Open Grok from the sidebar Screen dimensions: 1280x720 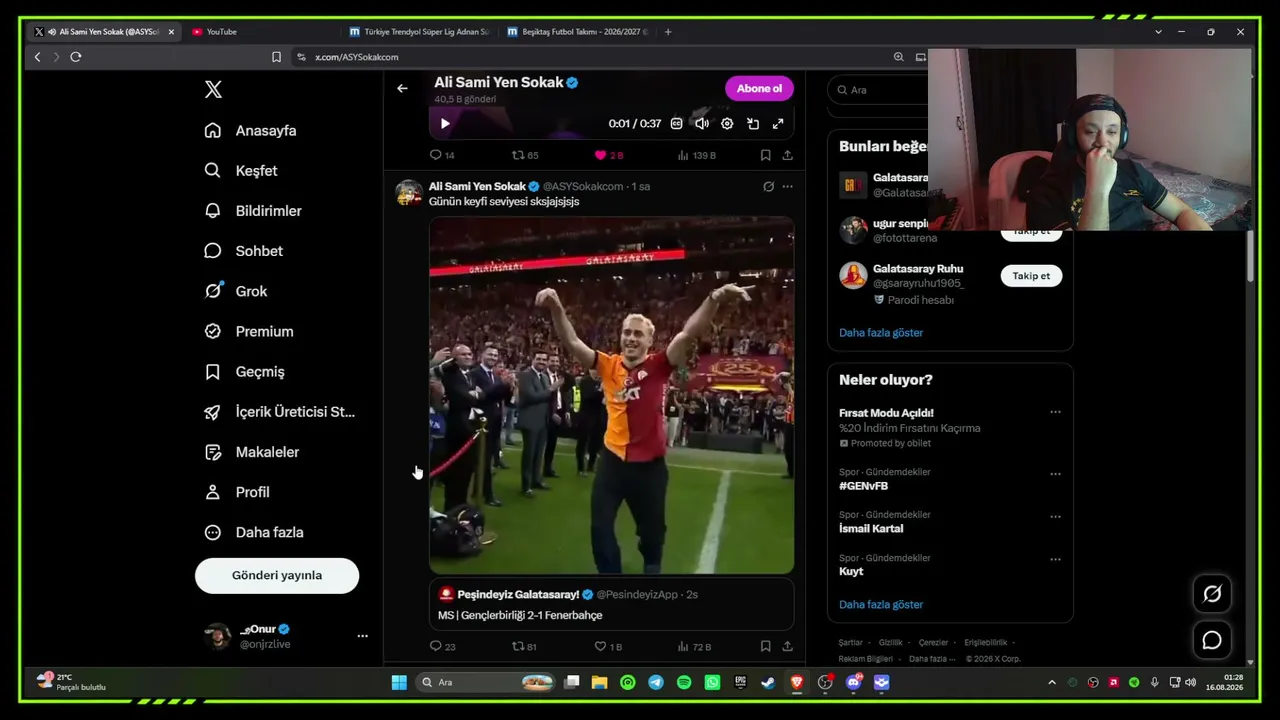click(236, 291)
